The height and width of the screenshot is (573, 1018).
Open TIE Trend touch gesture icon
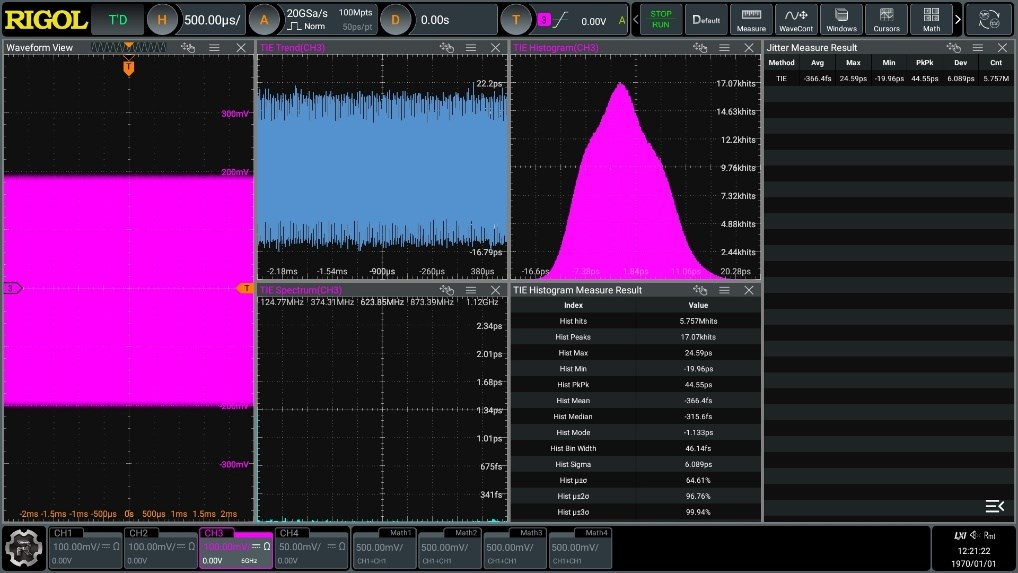point(446,47)
